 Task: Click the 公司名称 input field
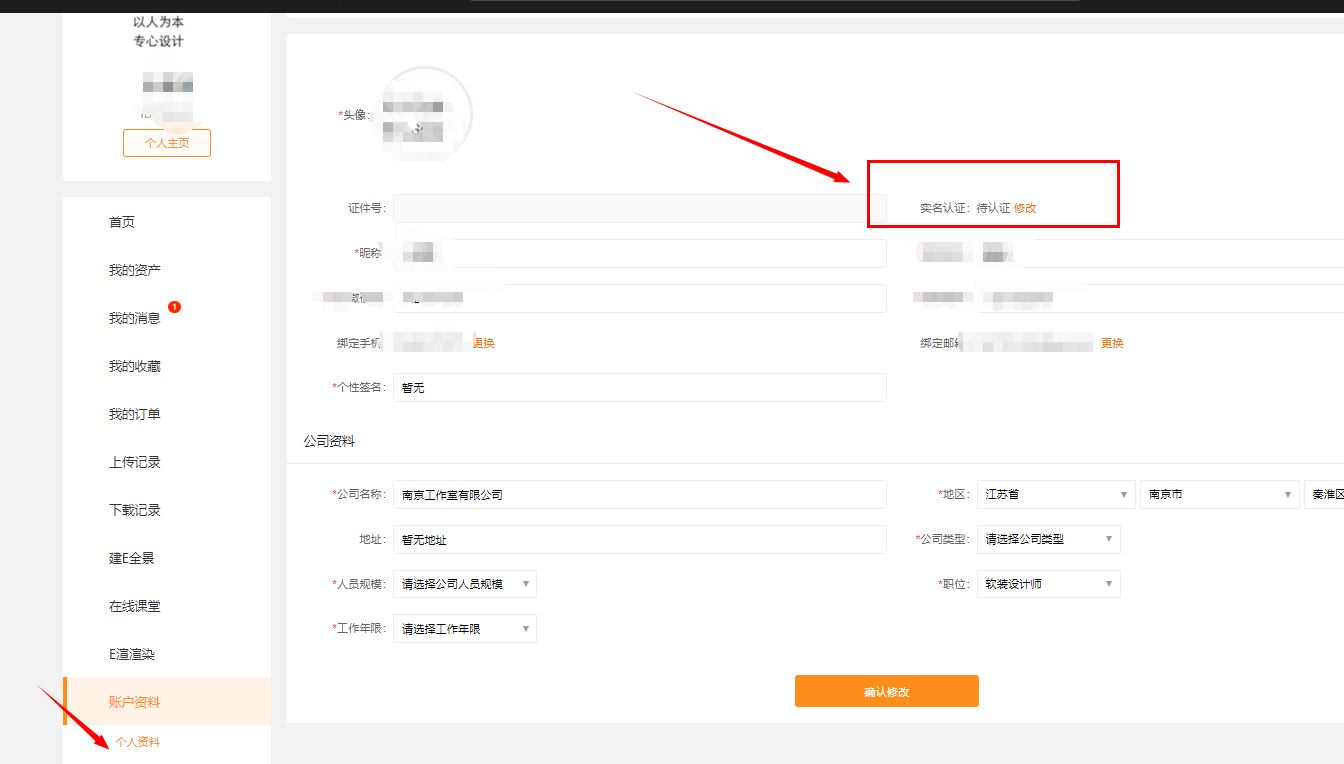click(x=639, y=494)
